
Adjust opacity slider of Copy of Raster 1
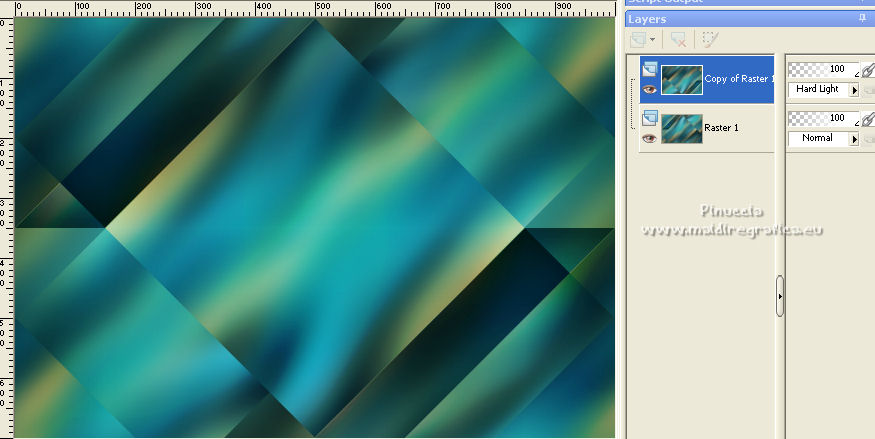coord(824,69)
